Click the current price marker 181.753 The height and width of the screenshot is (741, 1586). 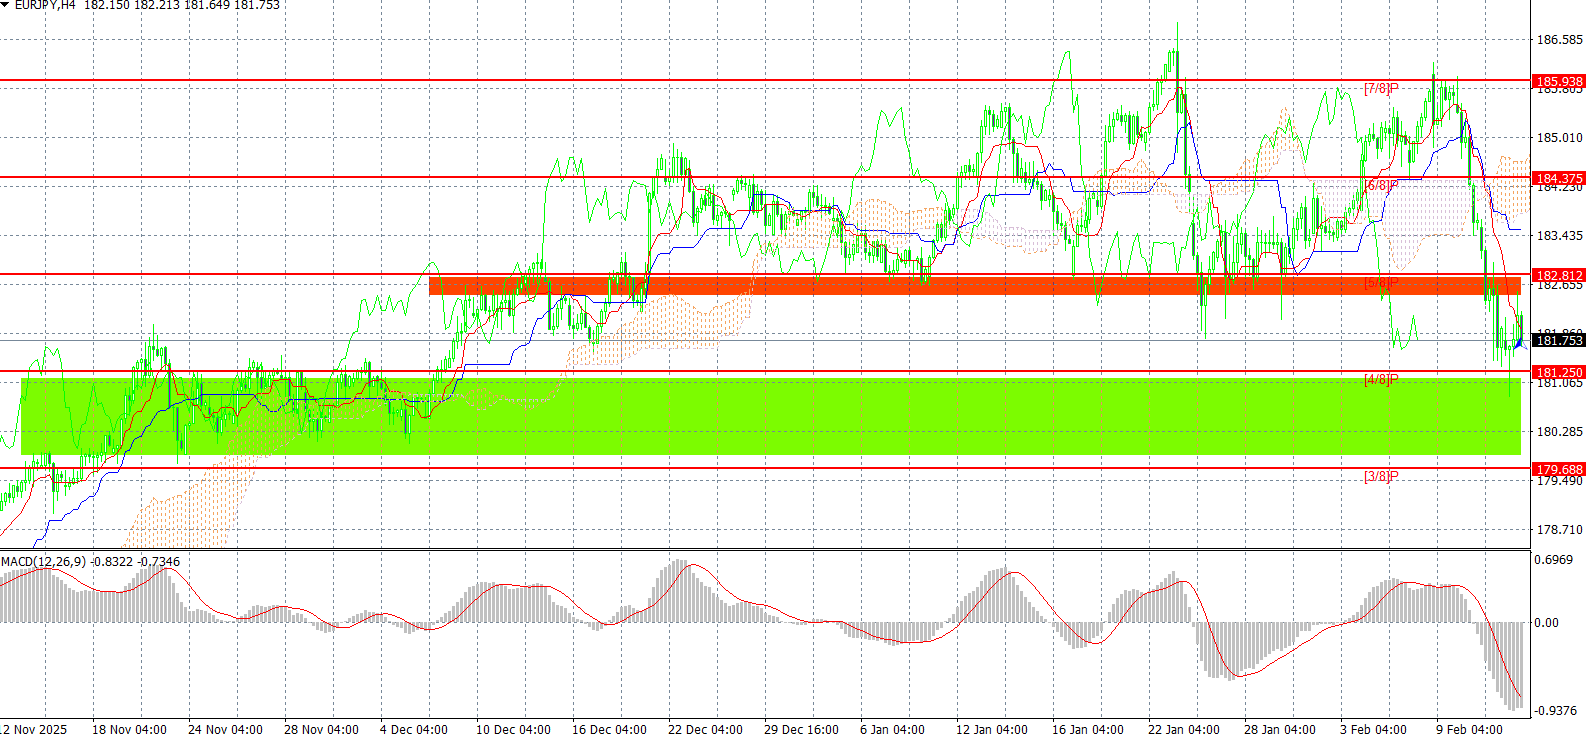click(x=1559, y=341)
